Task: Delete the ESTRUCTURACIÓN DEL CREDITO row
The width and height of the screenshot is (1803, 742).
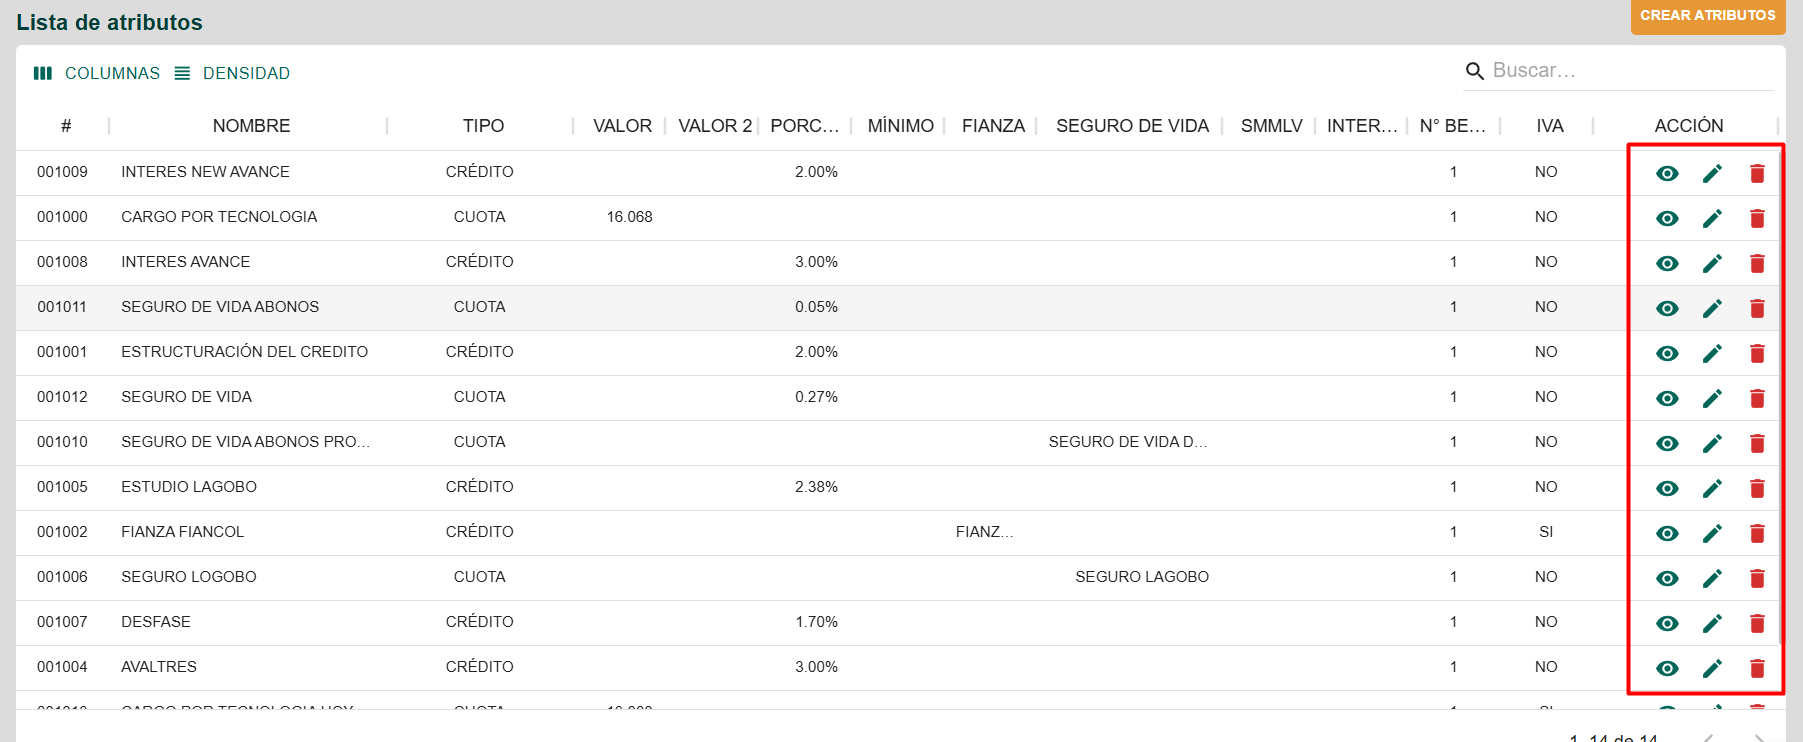Action: [x=1757, y=354]
